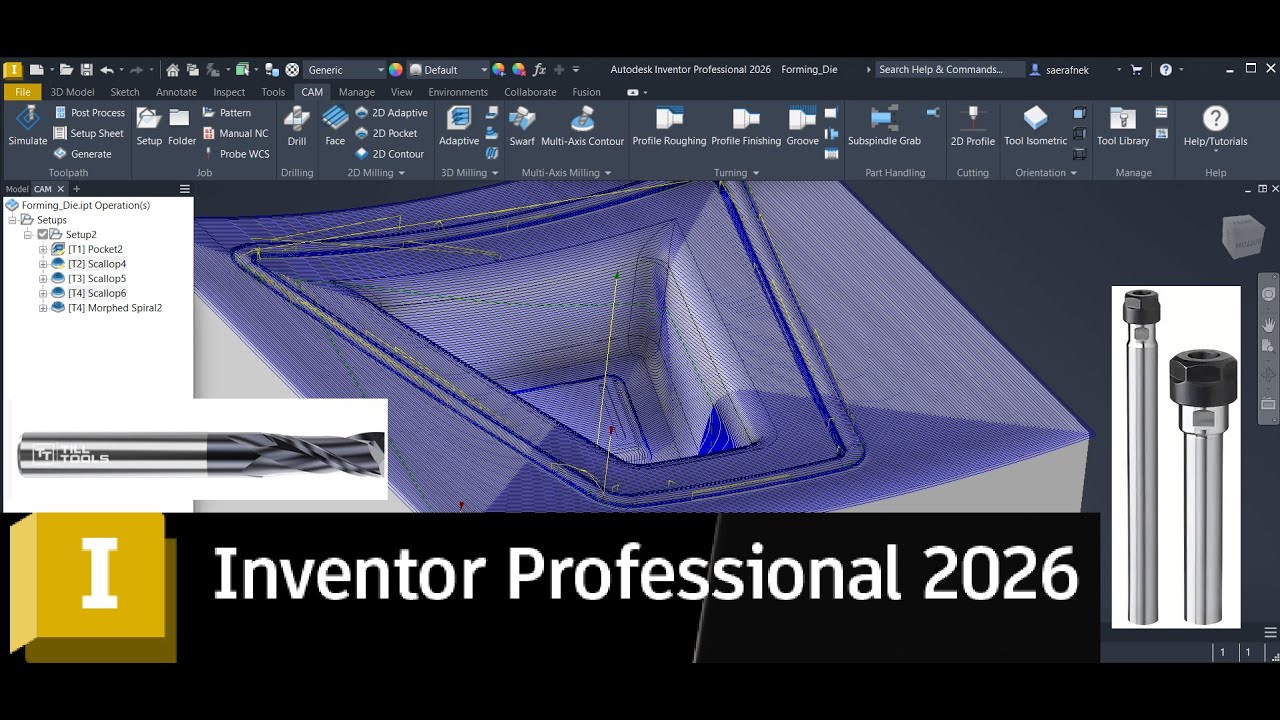Open the Inspect ribbon tab

coord(229,92)
